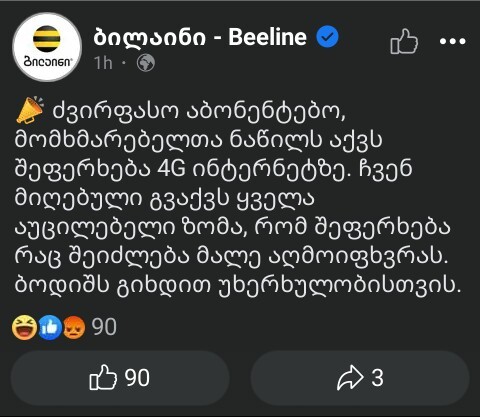This screenshot has height=417, width=480.
Task: Toggle the Like button showing 90
Action: pyautogui.click(x=120, y=378)
